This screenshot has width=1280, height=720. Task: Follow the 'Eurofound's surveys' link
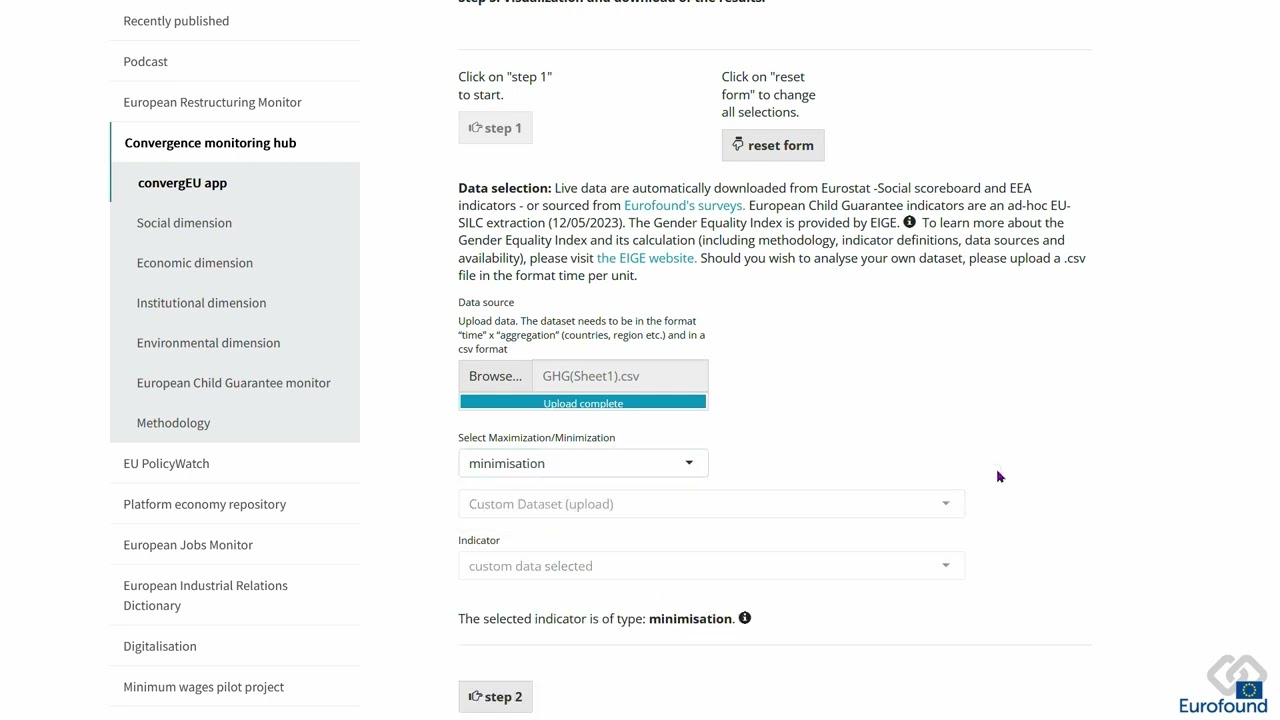[682, 204]
